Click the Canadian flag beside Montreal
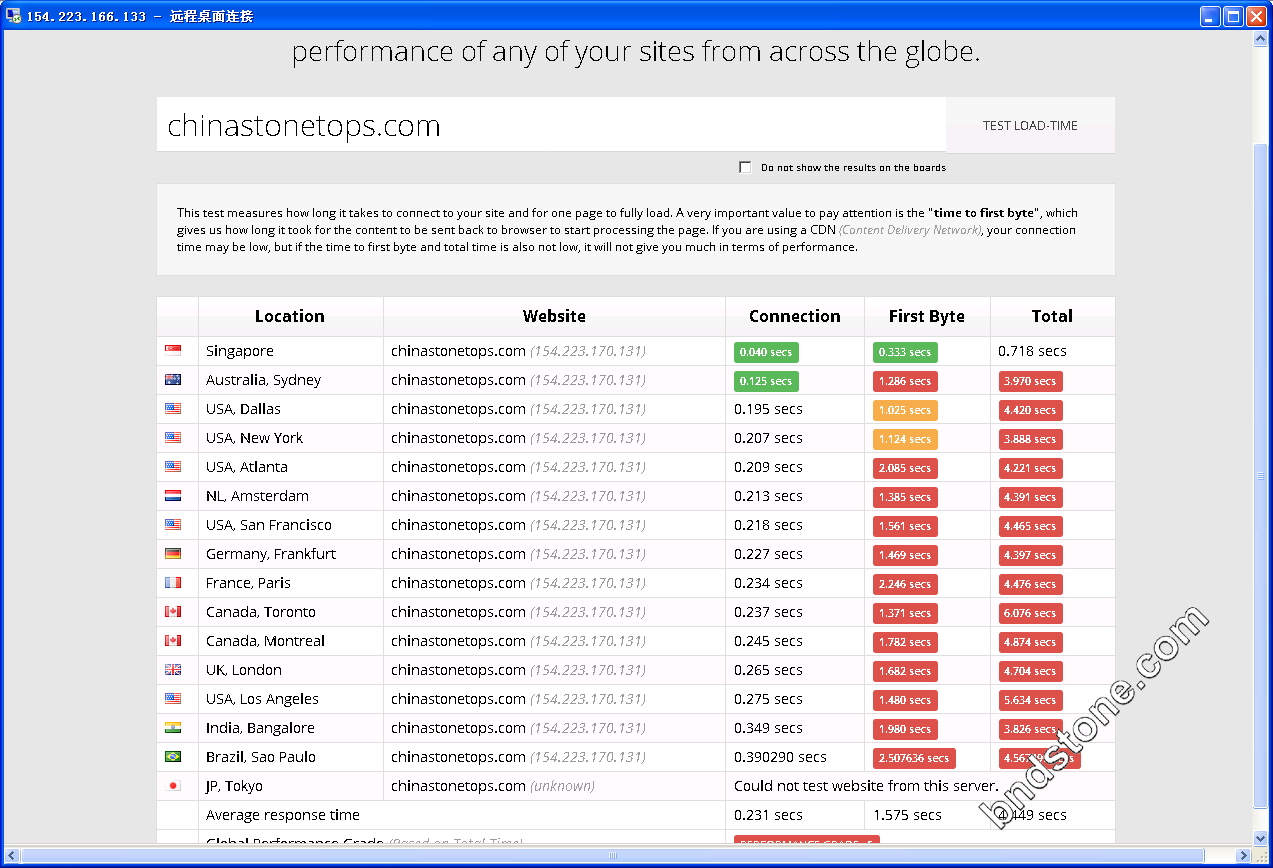Viewport: 1273px width, 868px height. click(x=173, y=641)
